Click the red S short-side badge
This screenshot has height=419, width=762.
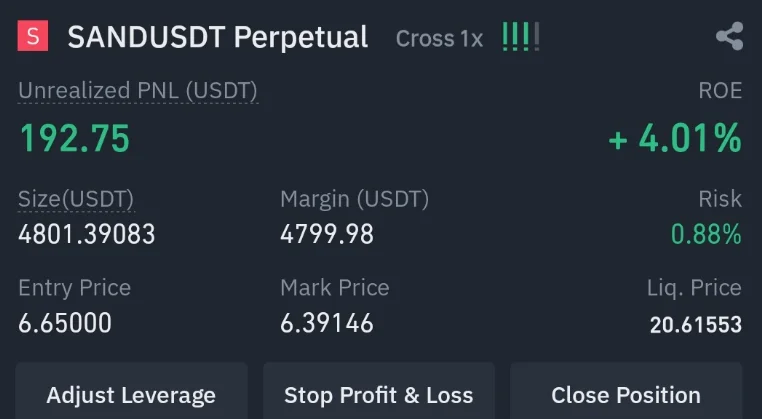[34, 38]
